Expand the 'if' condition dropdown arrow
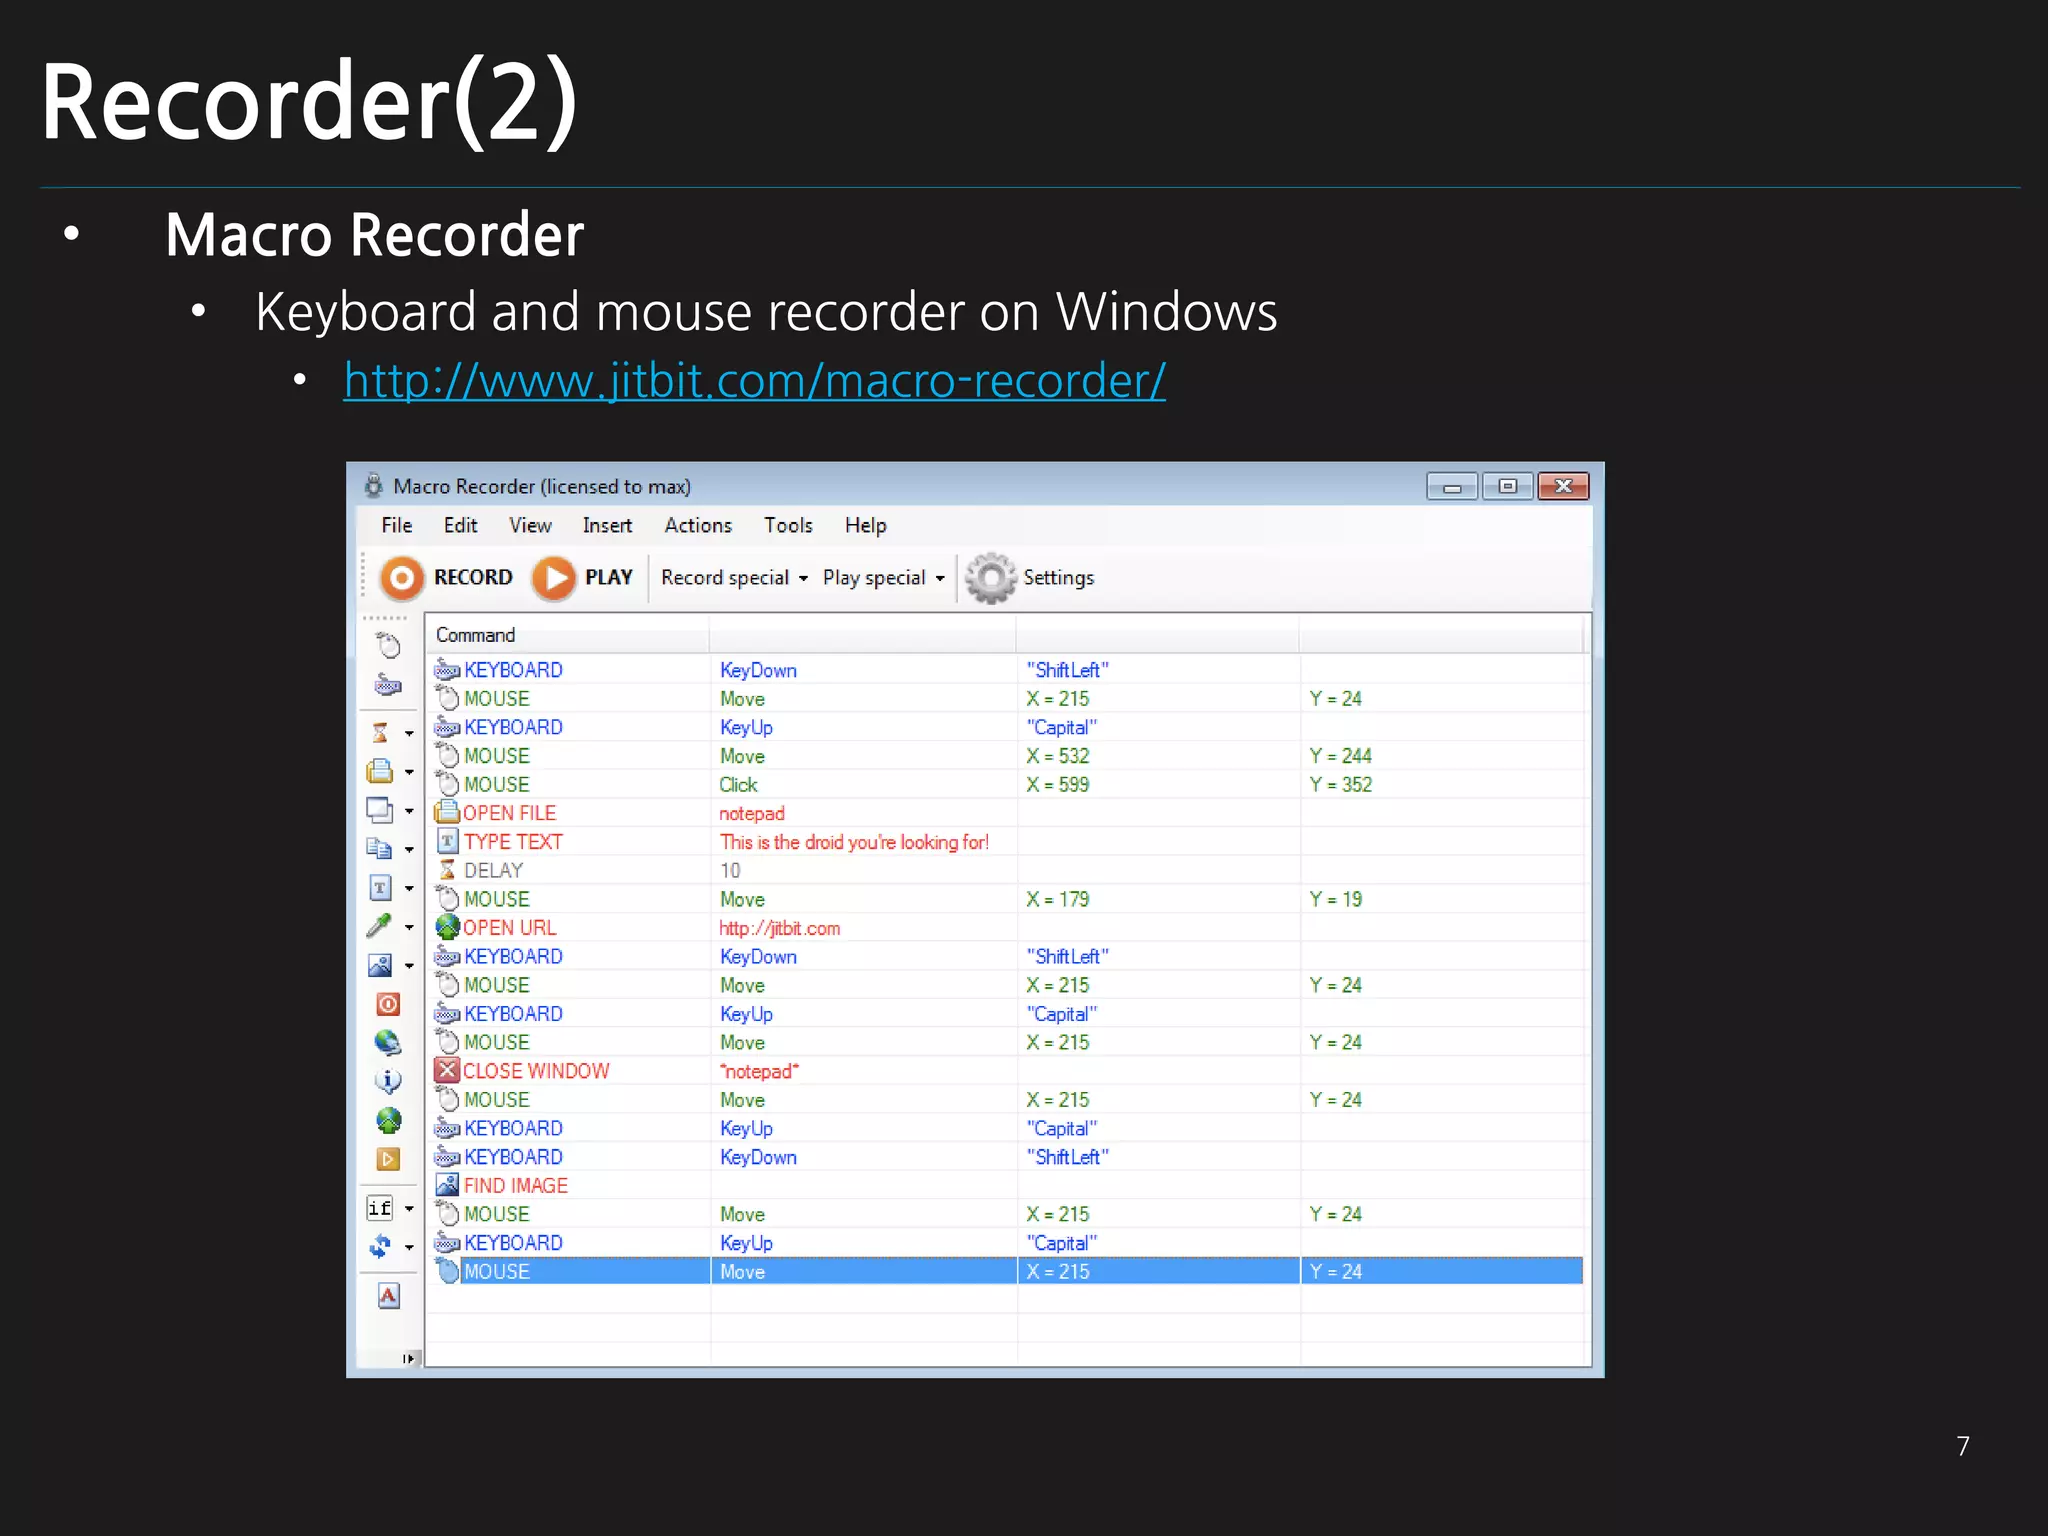The height and width of the screenshot is (1536, 2048). point(409,1209)
